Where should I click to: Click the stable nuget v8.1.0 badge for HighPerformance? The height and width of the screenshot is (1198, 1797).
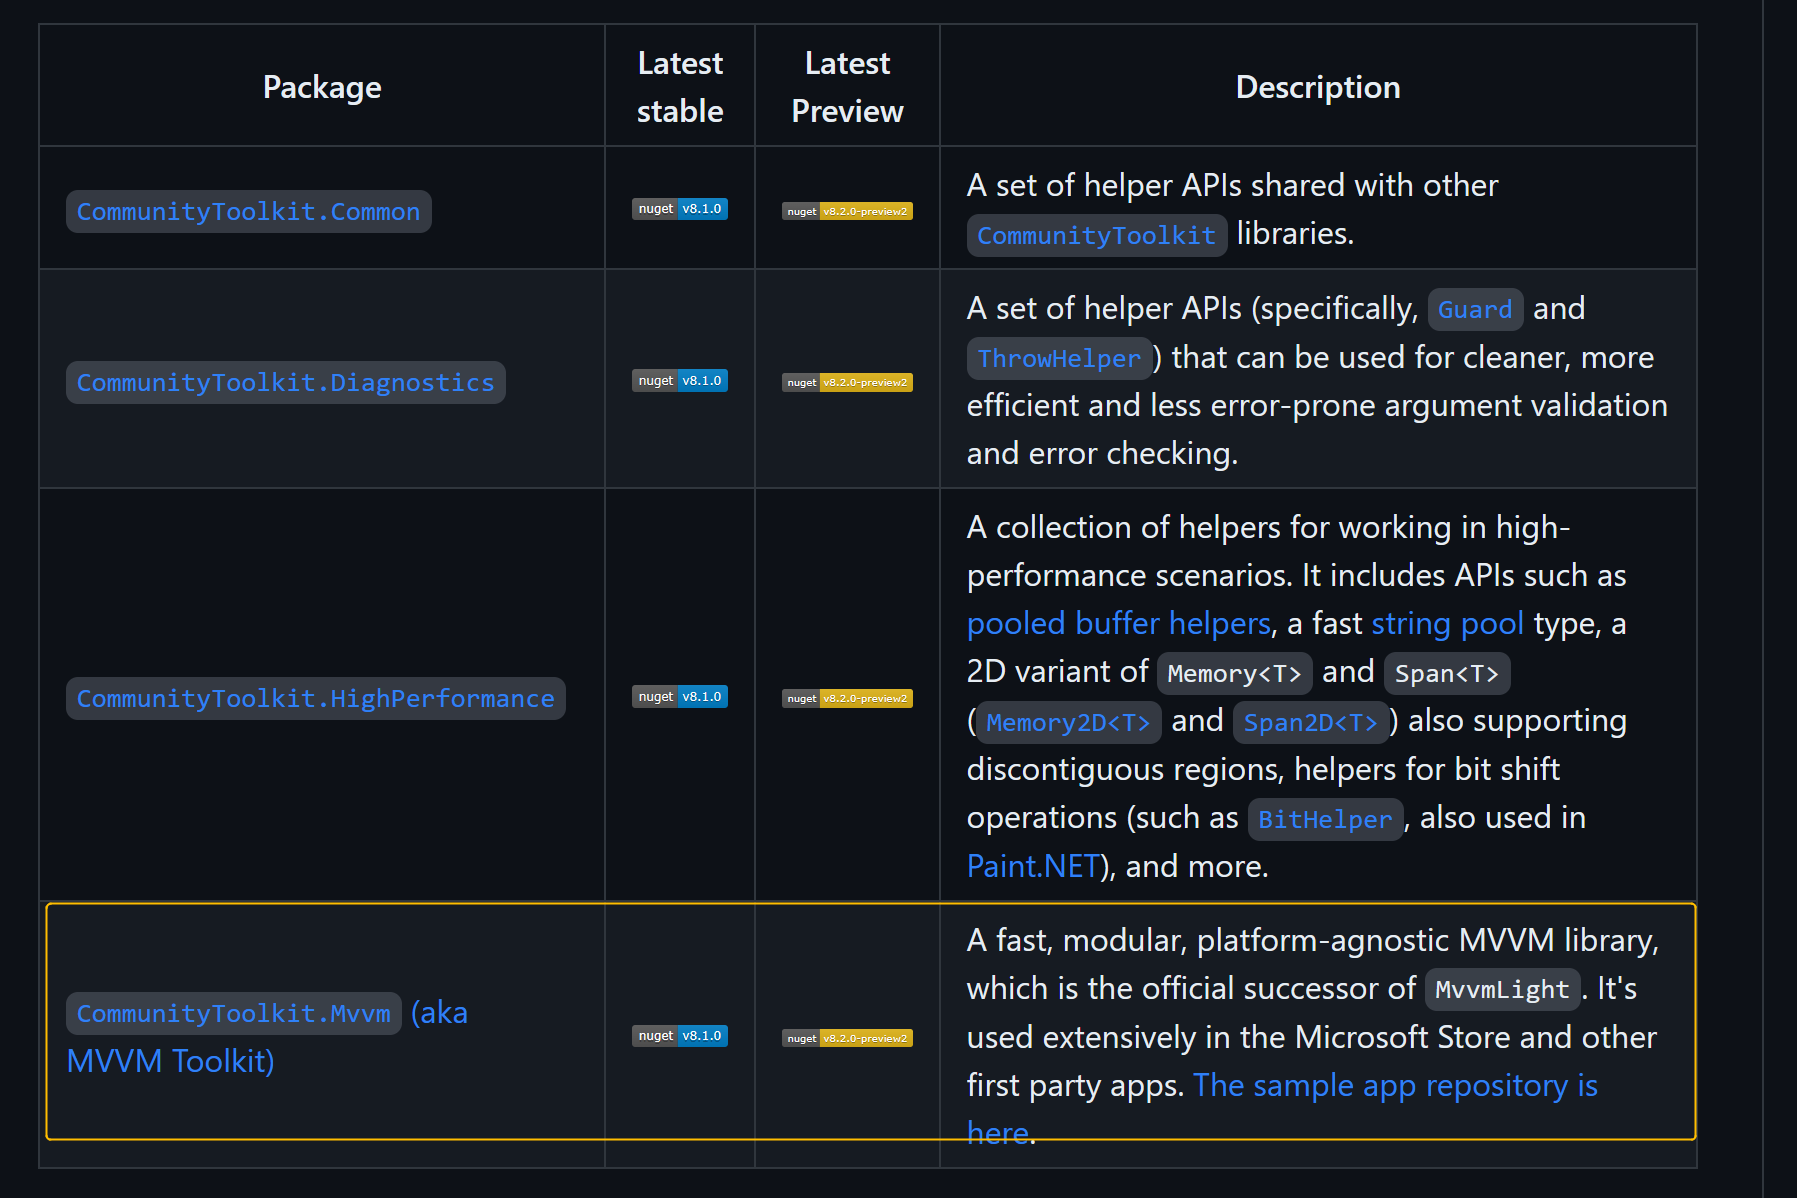tap(680, 697)
